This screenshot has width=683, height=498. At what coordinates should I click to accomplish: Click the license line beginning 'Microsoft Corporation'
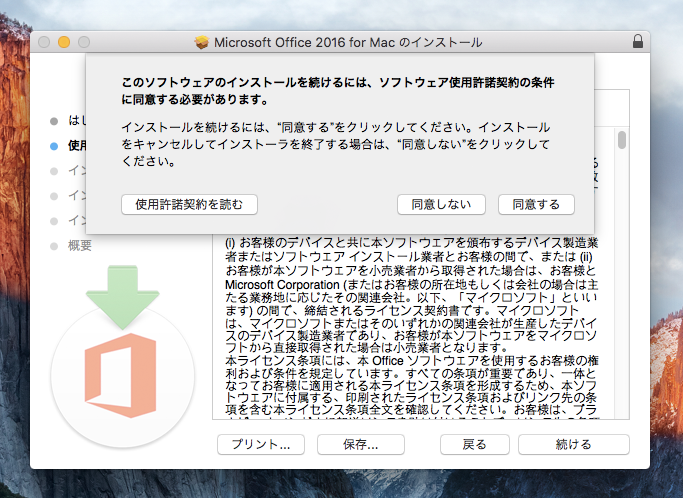[x=412, y=285]
